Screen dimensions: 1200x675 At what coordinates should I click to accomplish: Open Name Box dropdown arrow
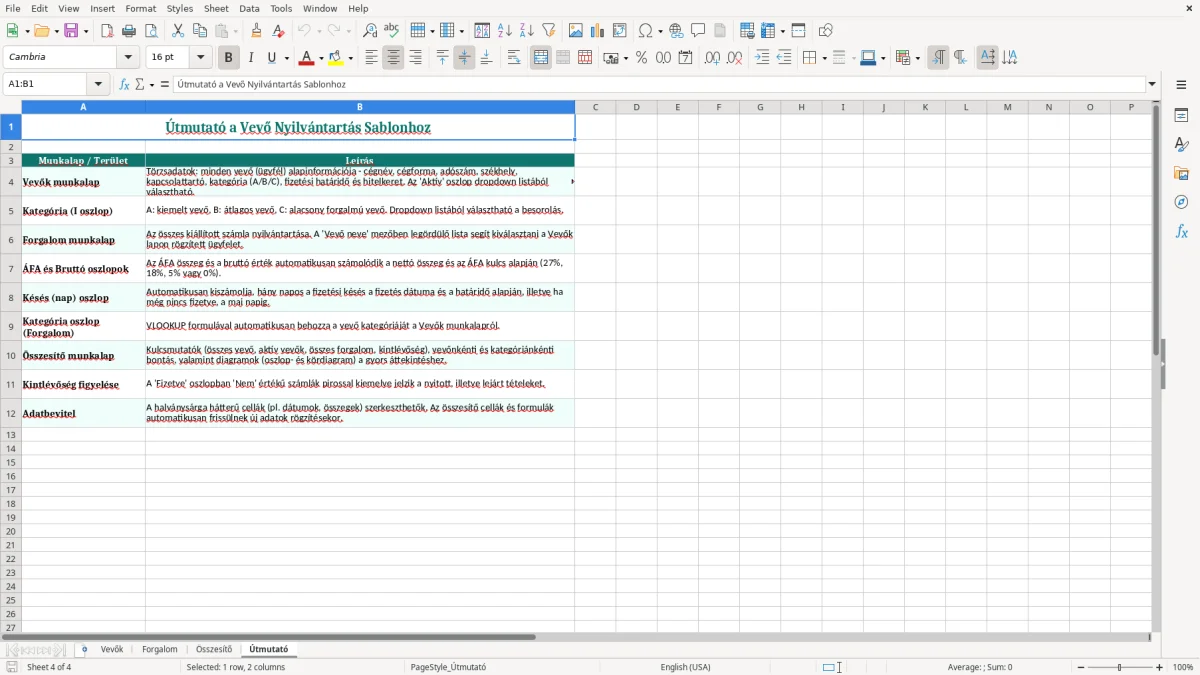98,84
